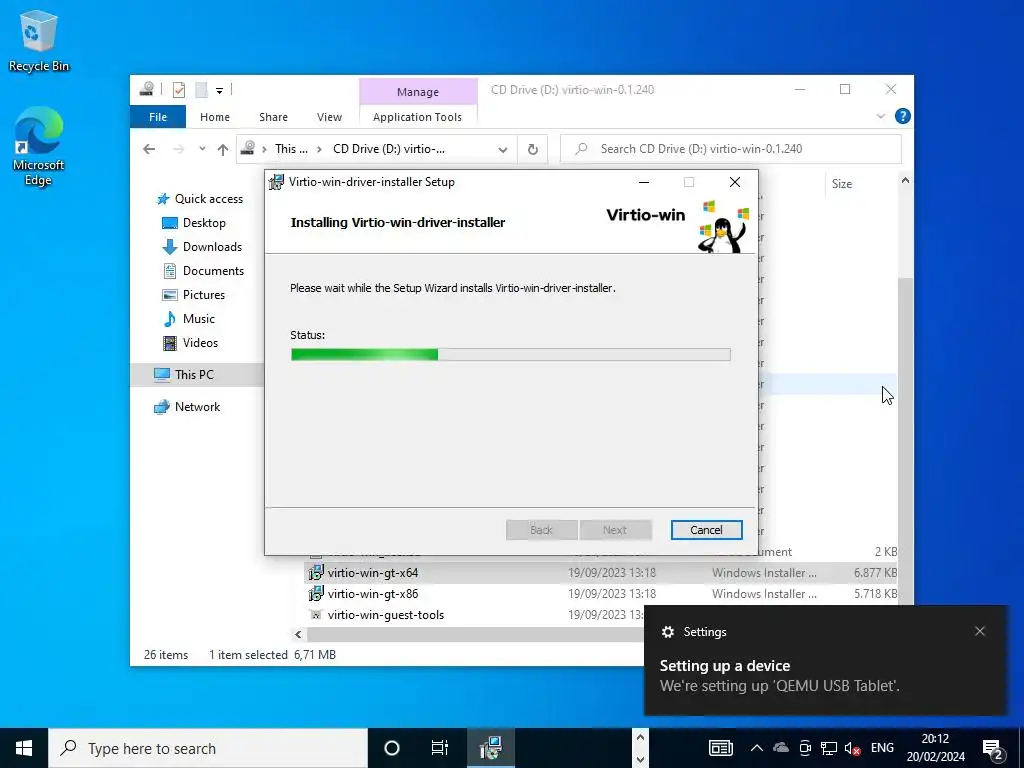Go forward in Explorer navigation
The height and width of the screenshot is (768, 1024).
point(178,149)
